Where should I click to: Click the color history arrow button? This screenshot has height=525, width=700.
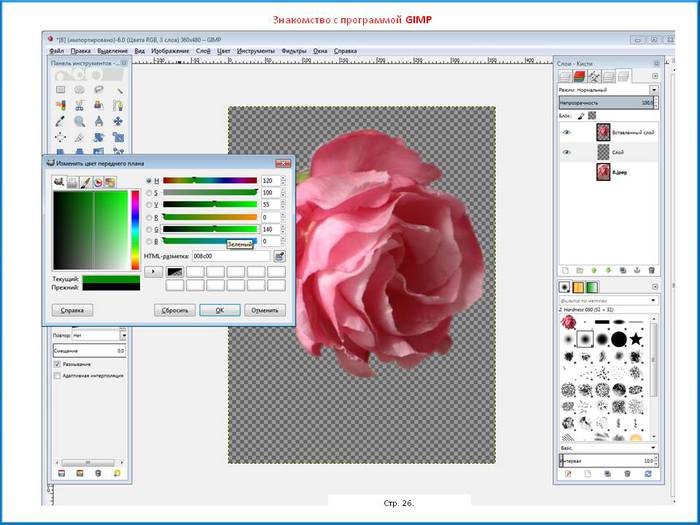coord(153,271)
